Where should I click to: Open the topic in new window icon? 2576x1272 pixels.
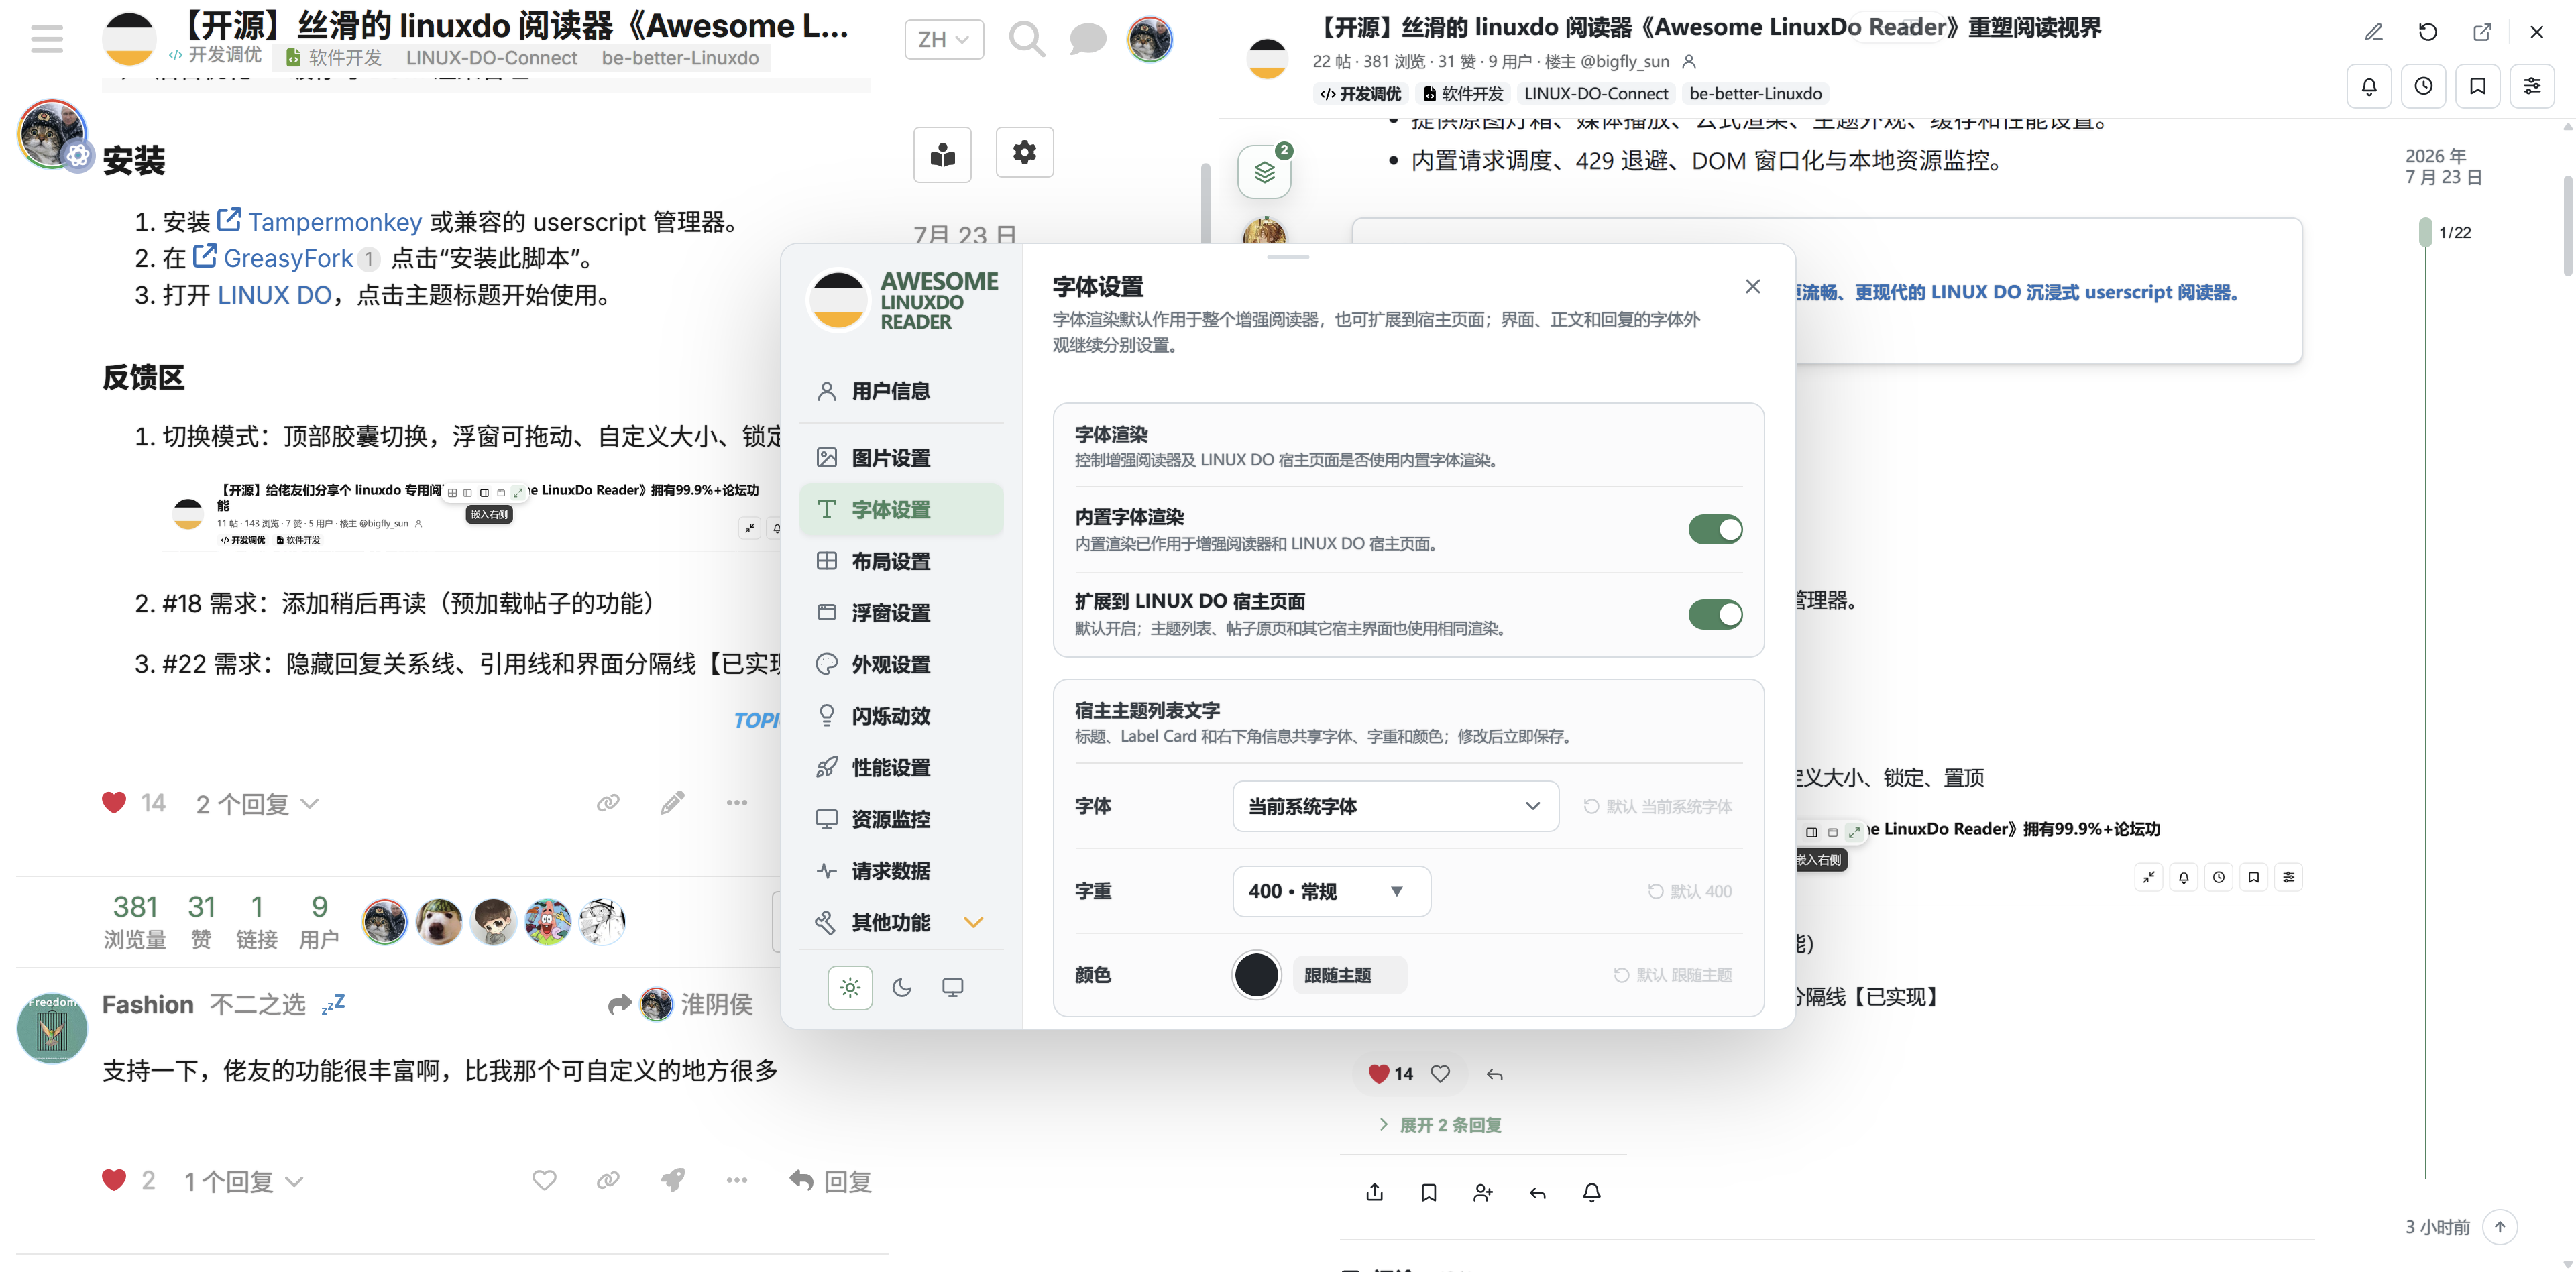(x=2482, y=32)
